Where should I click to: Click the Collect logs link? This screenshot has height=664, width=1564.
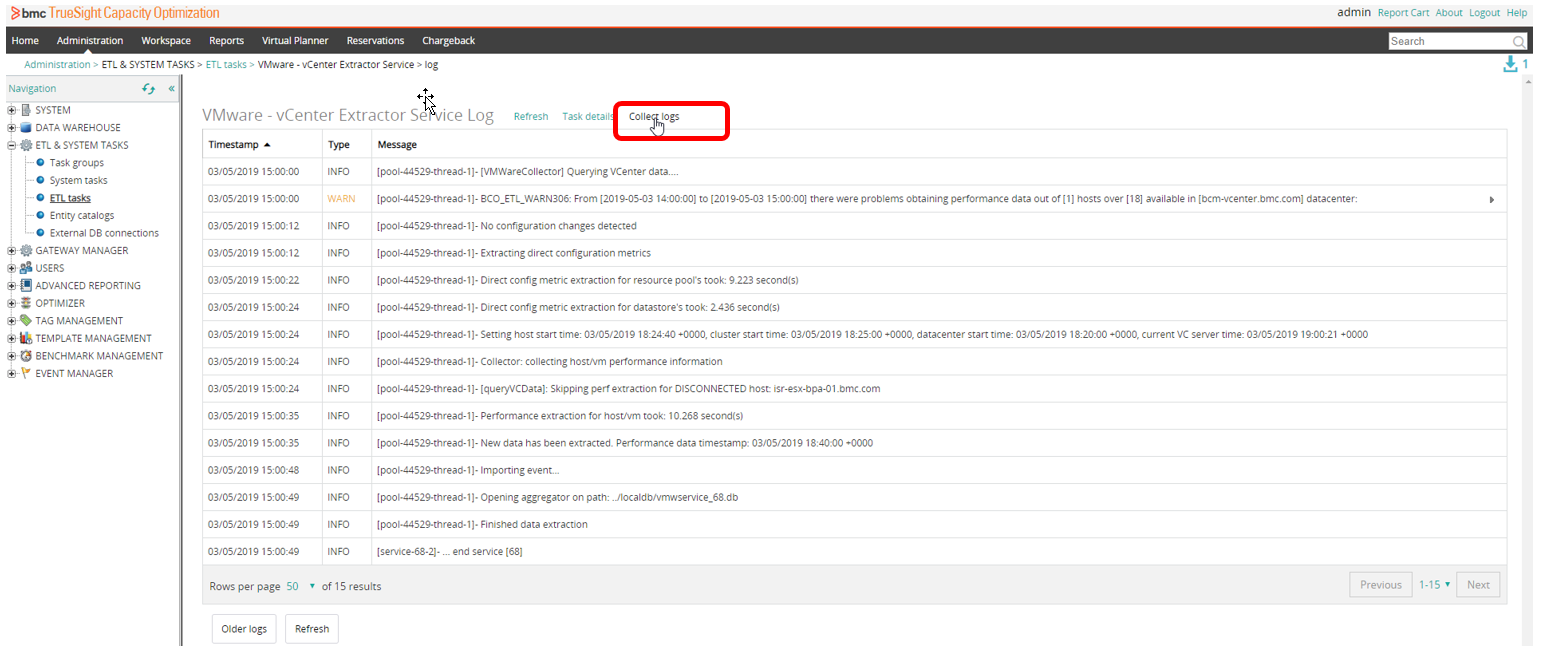(x=654, y=117)
